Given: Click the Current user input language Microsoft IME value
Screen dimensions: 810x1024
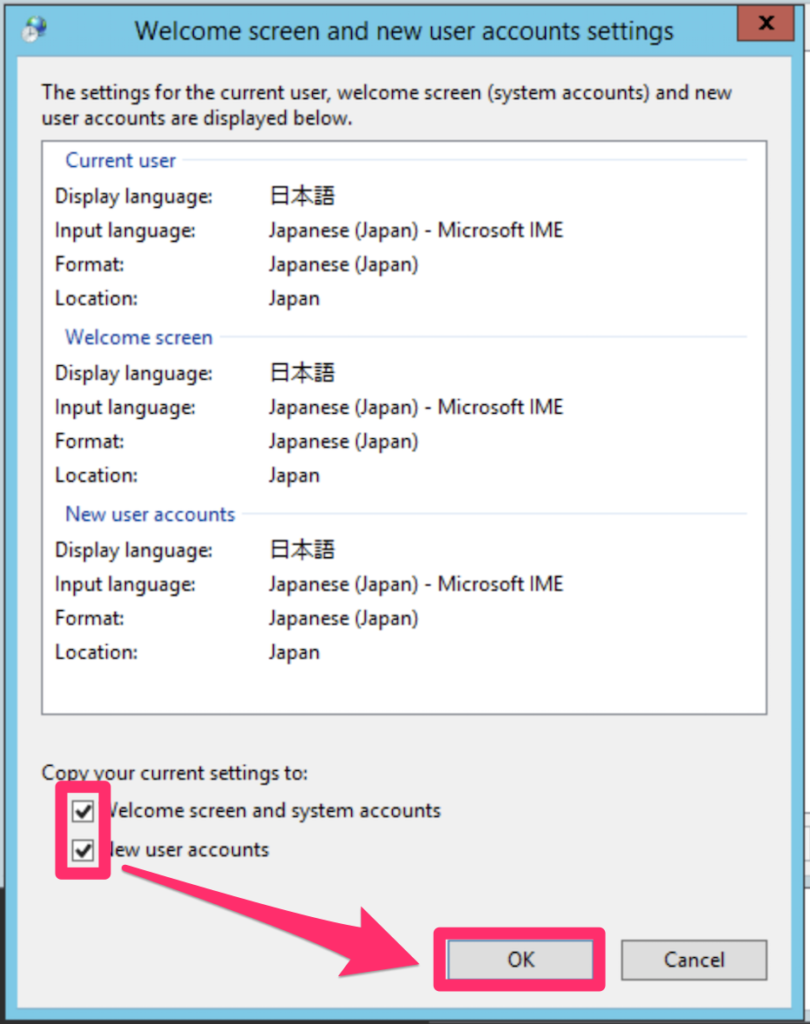Looking at the screenshot, I should click(x=415, y=231).
